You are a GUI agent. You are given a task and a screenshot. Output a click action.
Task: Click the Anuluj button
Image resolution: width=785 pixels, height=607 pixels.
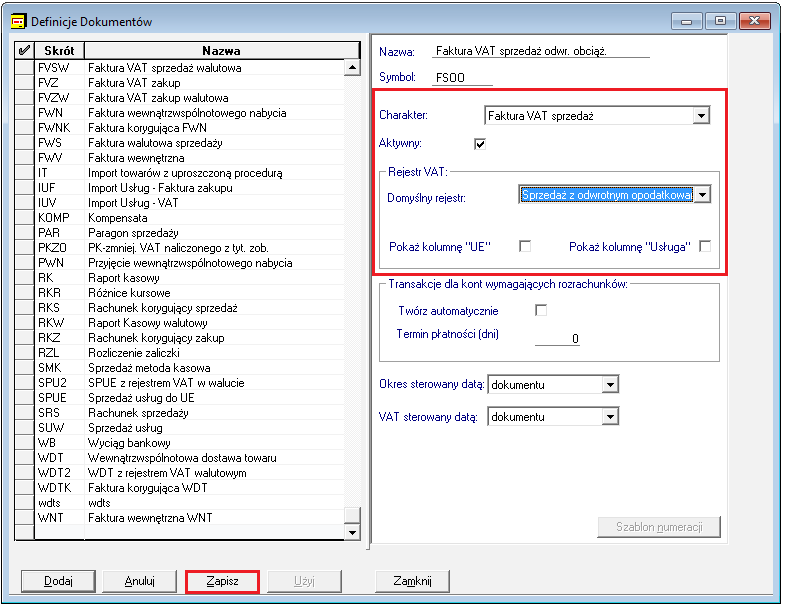coord(140,581)
